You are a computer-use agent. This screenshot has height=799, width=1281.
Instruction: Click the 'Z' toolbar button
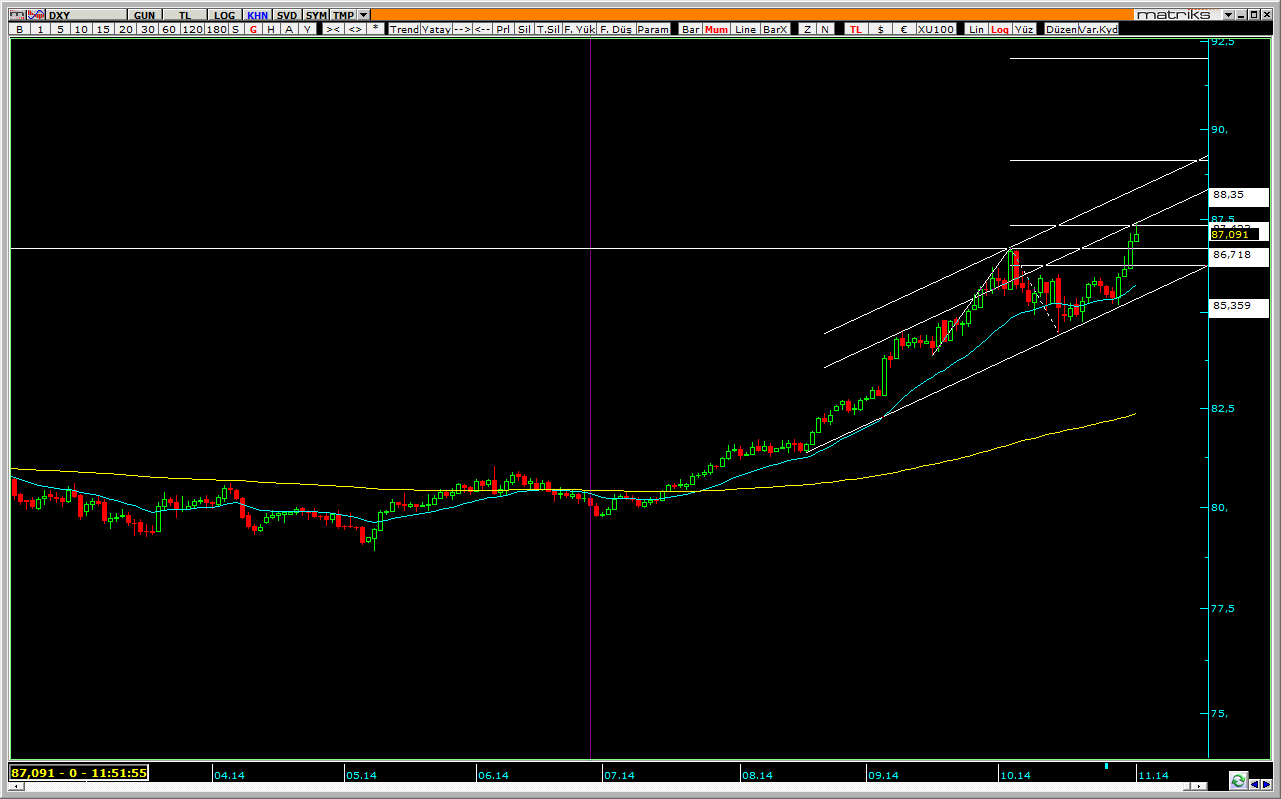point(807,29)
